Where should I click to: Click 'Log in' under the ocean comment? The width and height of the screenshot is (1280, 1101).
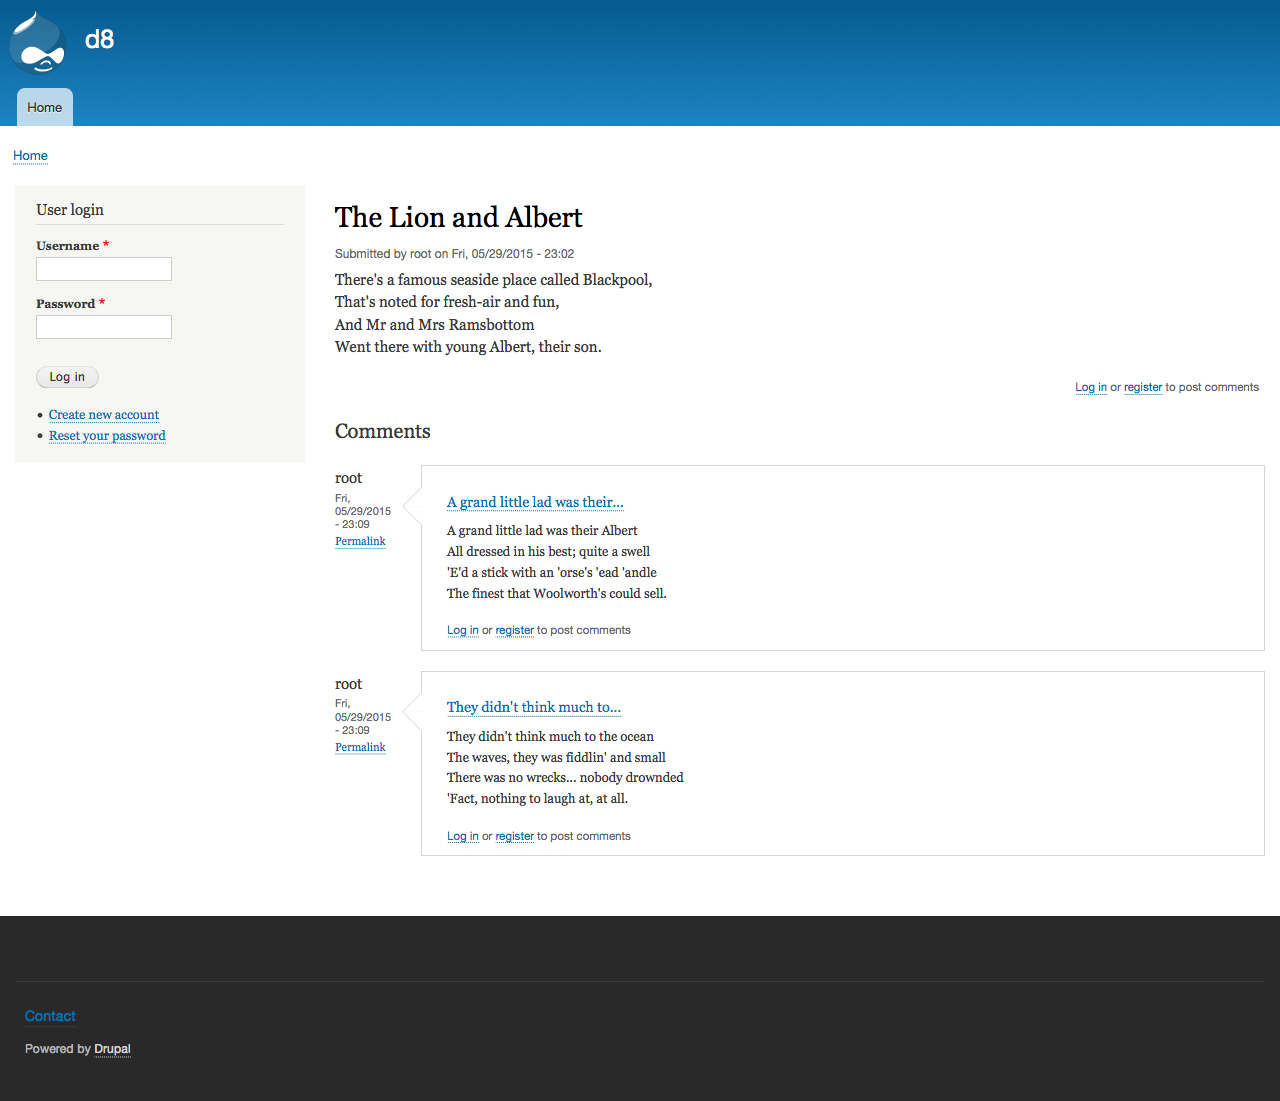(x=463, y=836)
